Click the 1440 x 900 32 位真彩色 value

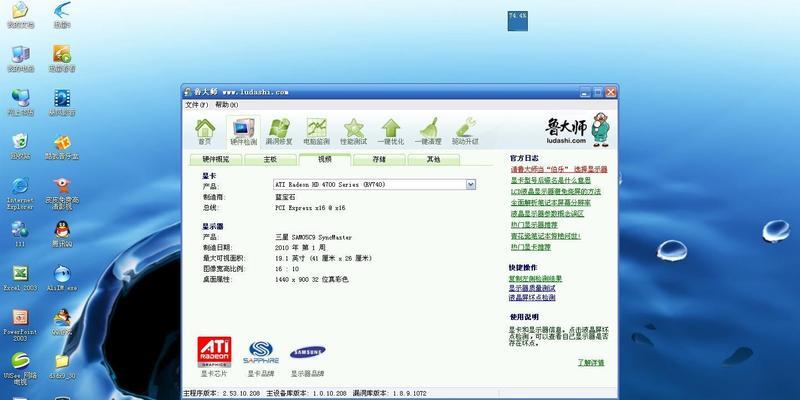coord(312,280)
